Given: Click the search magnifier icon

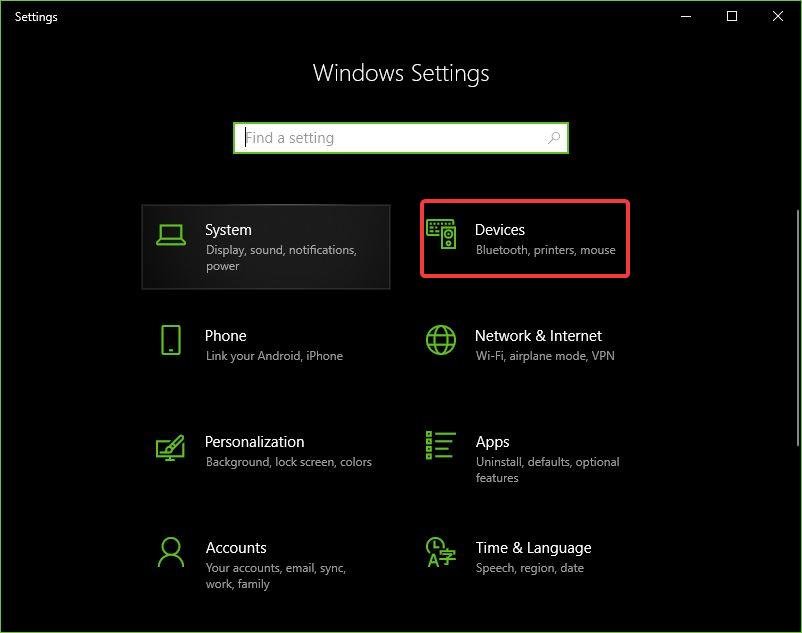Looking at the screenshot, I should point(554,138).
